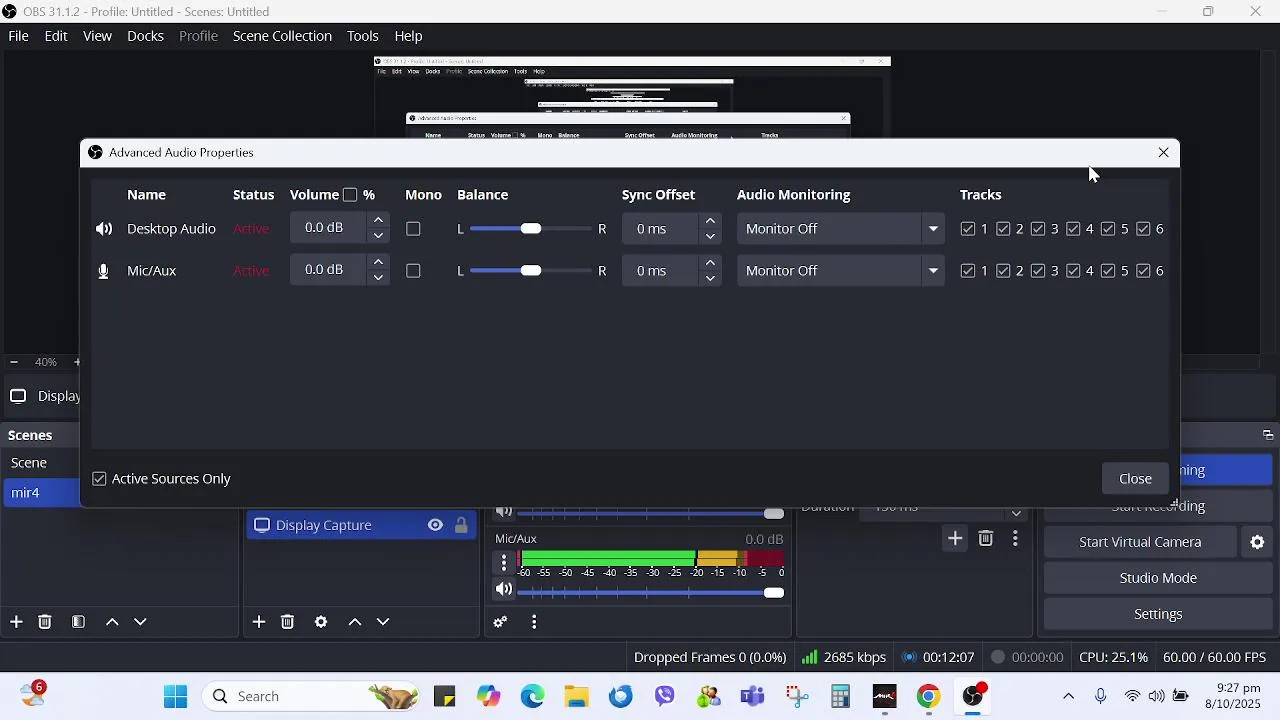Configure virtual camera gear icon
Viewport: 1280px width, 720px height.
pos(1257,542)
